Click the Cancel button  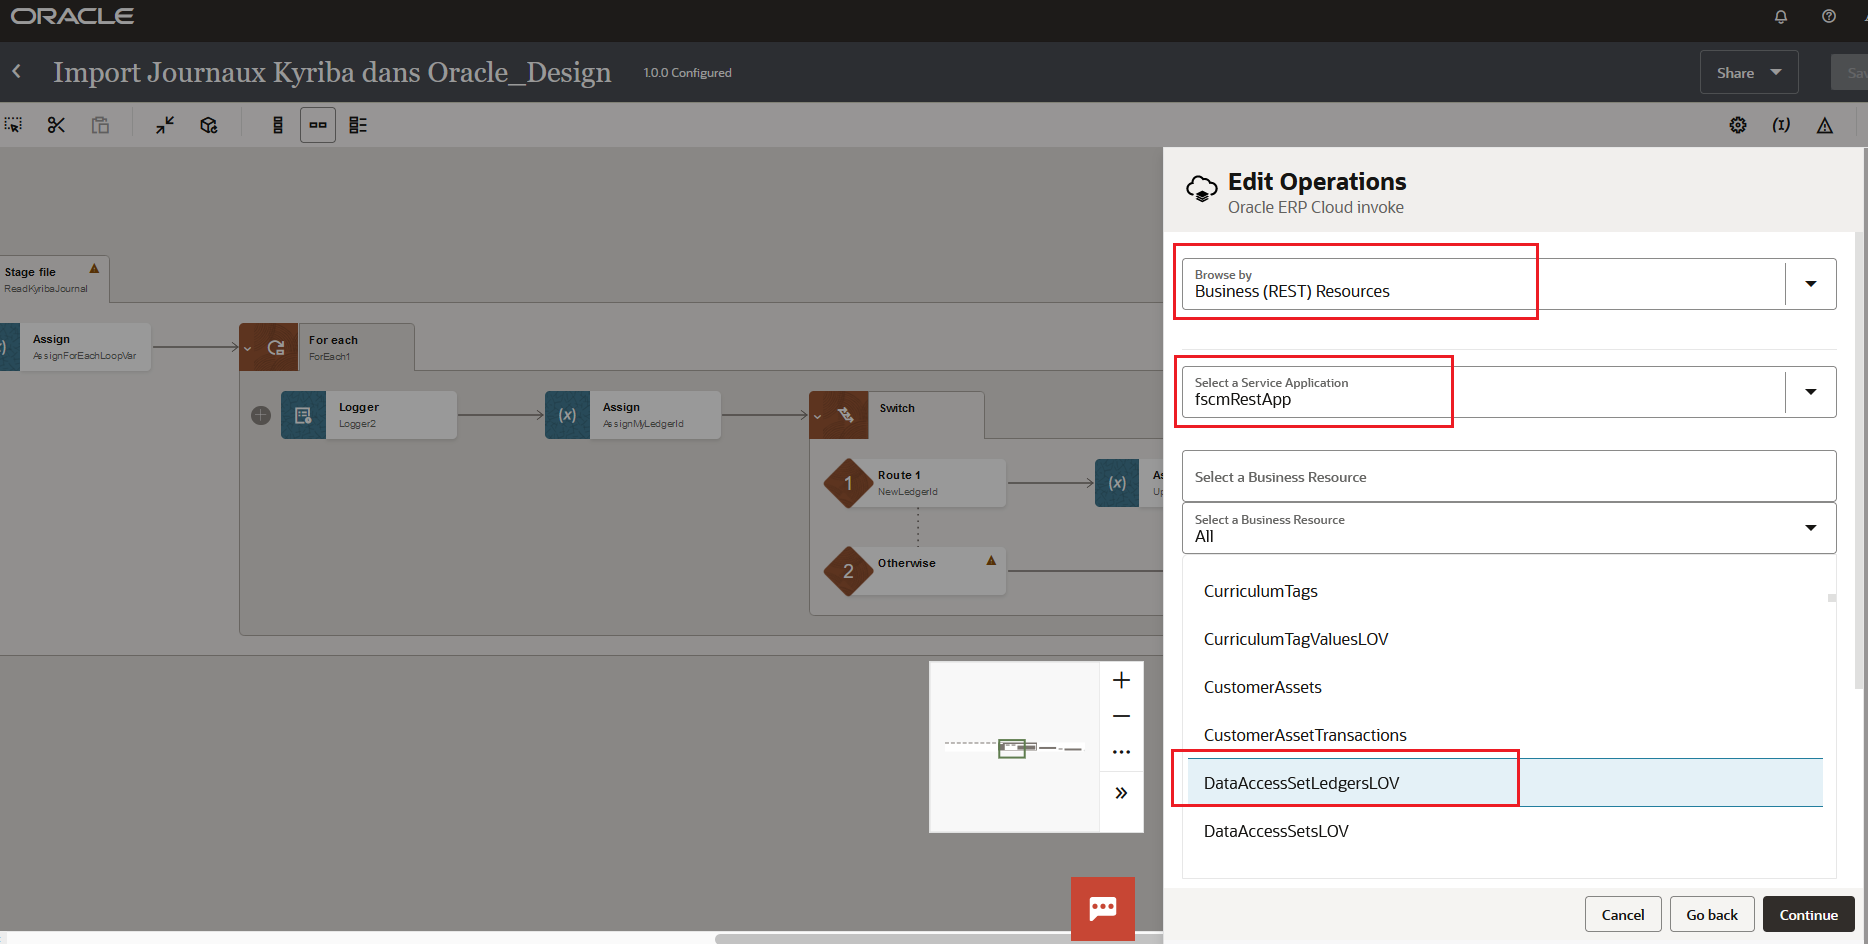click(x=1623, y=915)
